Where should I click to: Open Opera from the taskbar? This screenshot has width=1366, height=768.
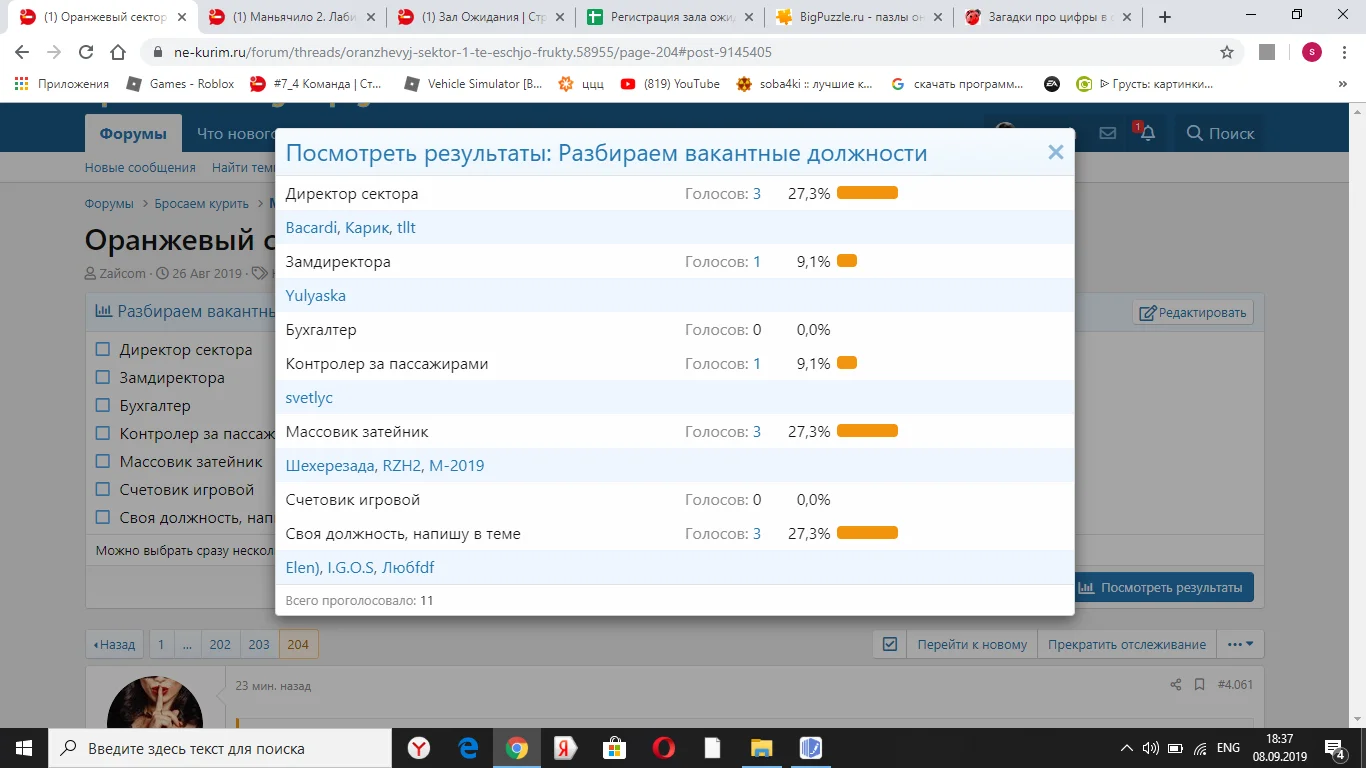(663, 748)
